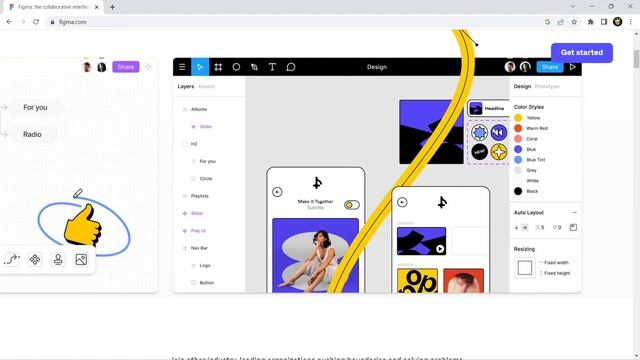Image resolution: width=640 pixels, height=360 pixels.
Task: Pick the Grey color style swatch
Action: pyautogui.click(x=518, y=170)
